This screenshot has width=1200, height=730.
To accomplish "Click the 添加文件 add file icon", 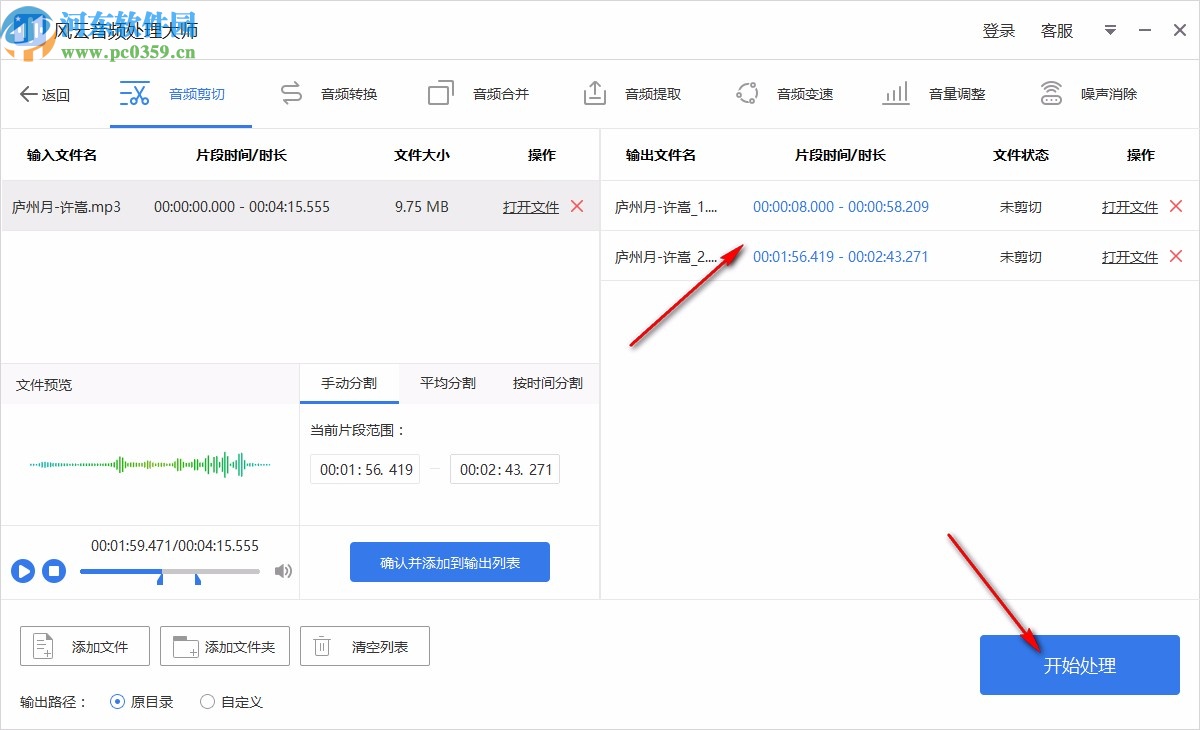I will coord(41,646).
